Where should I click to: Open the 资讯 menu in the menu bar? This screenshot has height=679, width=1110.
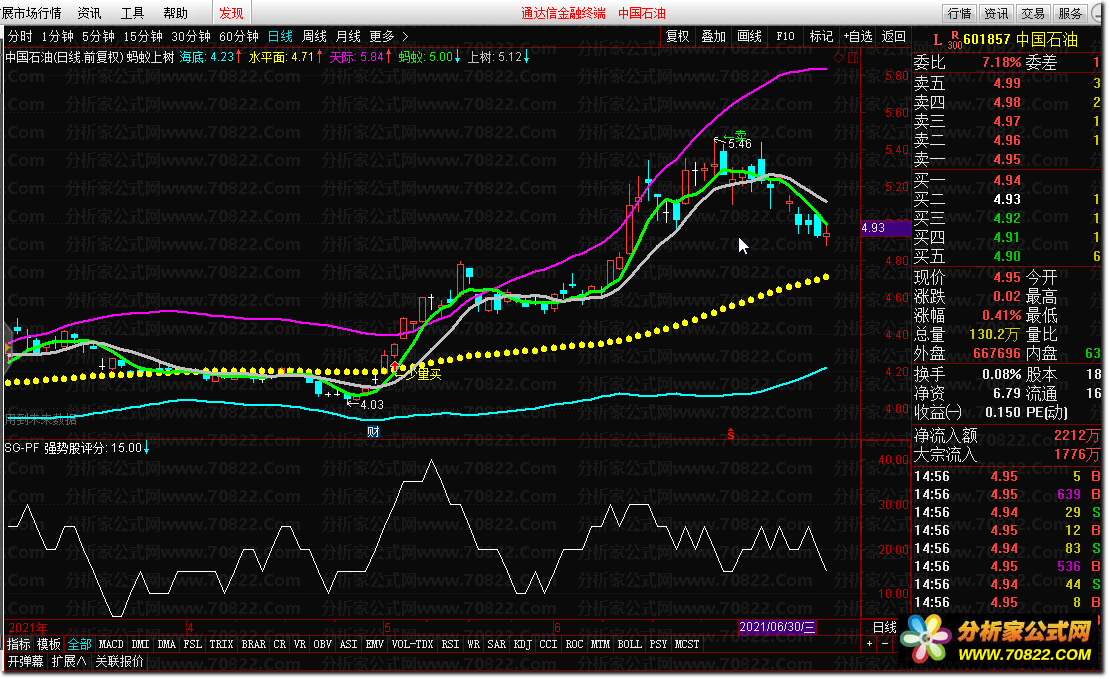(89, 13)
